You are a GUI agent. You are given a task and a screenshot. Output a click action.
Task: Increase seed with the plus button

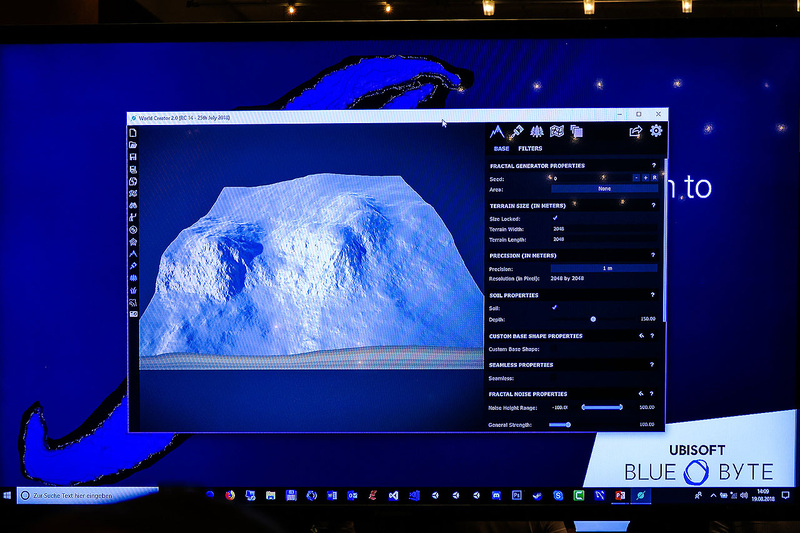(645, 178)
